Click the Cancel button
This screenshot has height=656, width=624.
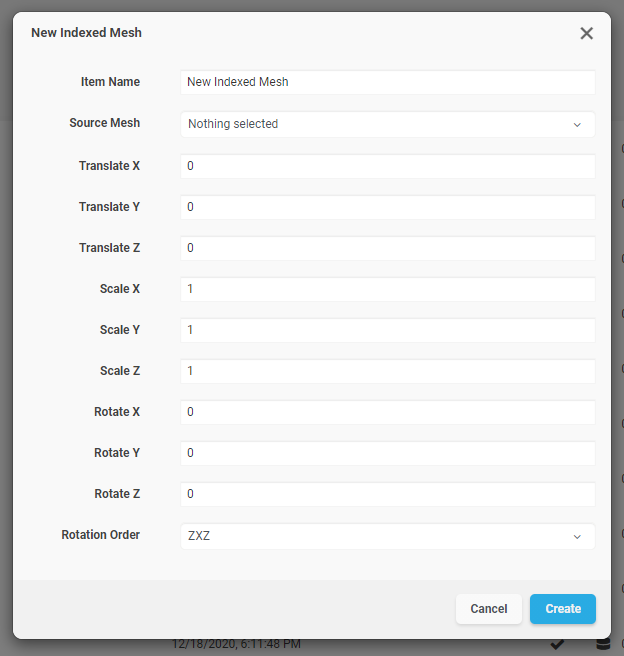pyautogui.click(x=488, y=609)
